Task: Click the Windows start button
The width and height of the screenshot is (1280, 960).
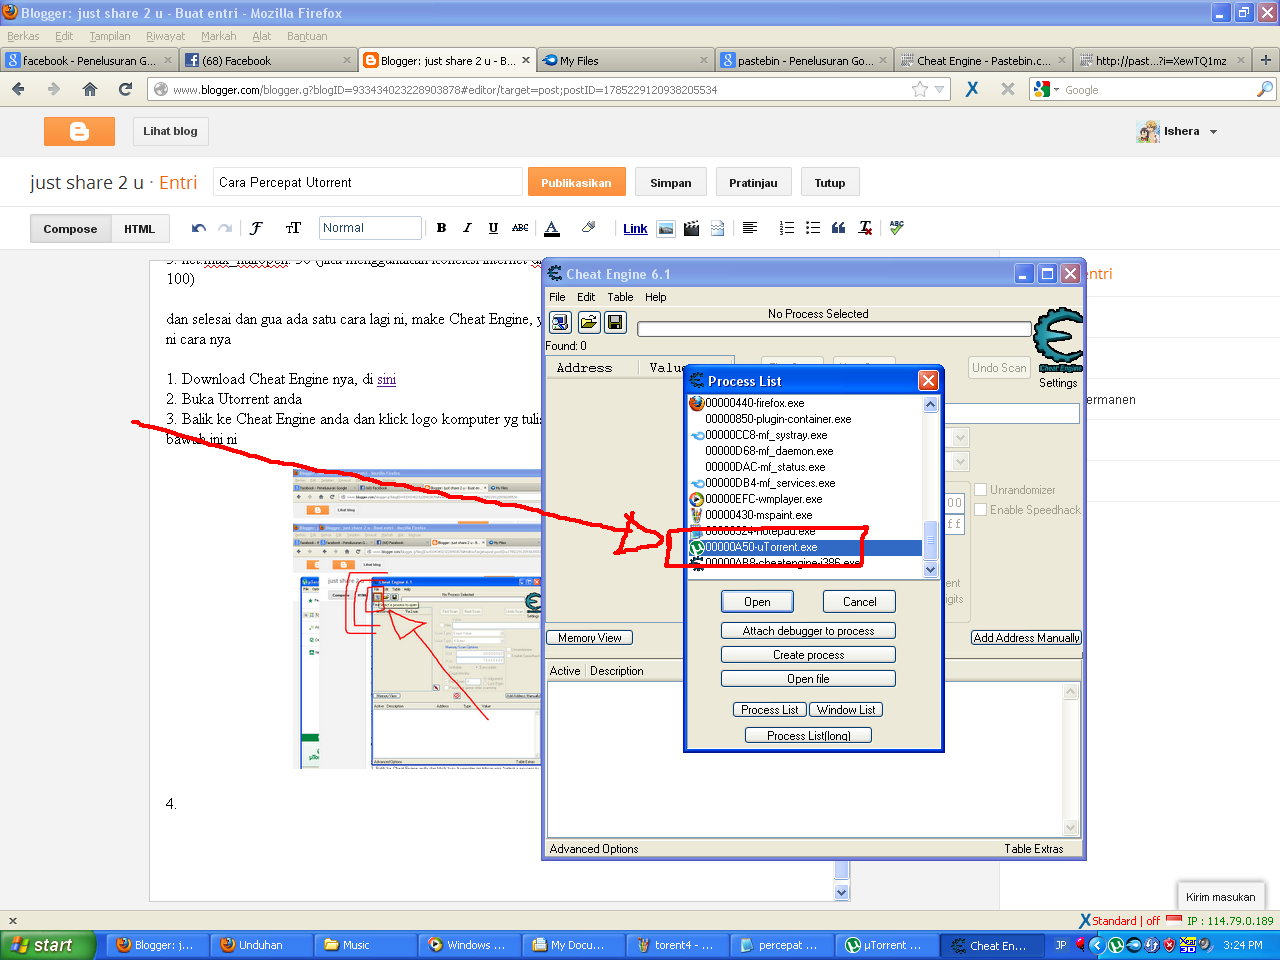Action: 48,945
